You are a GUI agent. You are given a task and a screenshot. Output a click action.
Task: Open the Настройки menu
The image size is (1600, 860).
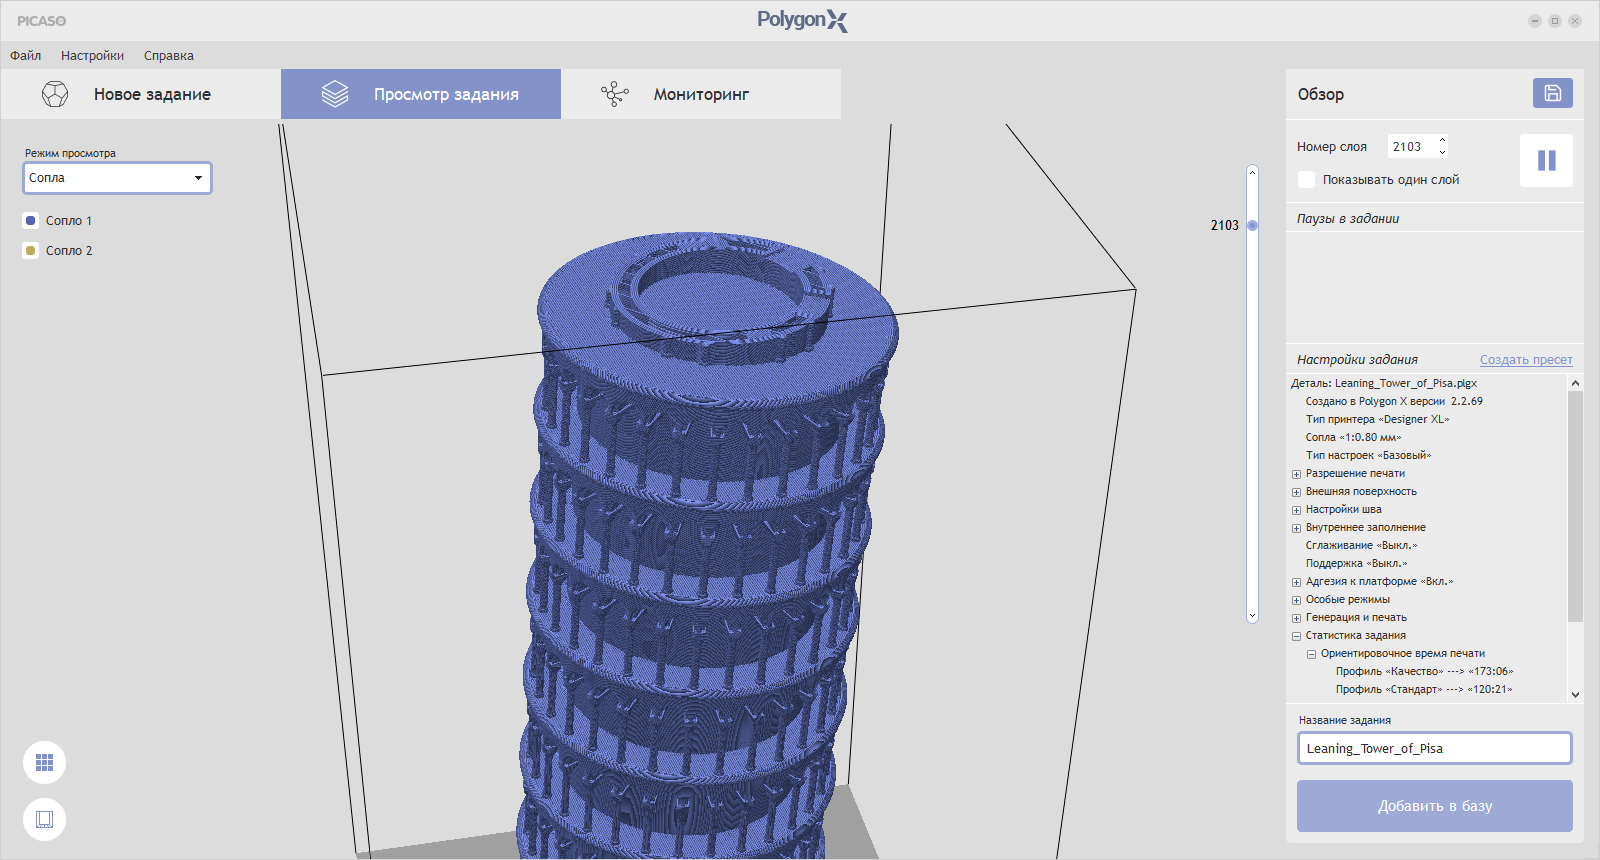pyautogui.click(x=92, y=56)
